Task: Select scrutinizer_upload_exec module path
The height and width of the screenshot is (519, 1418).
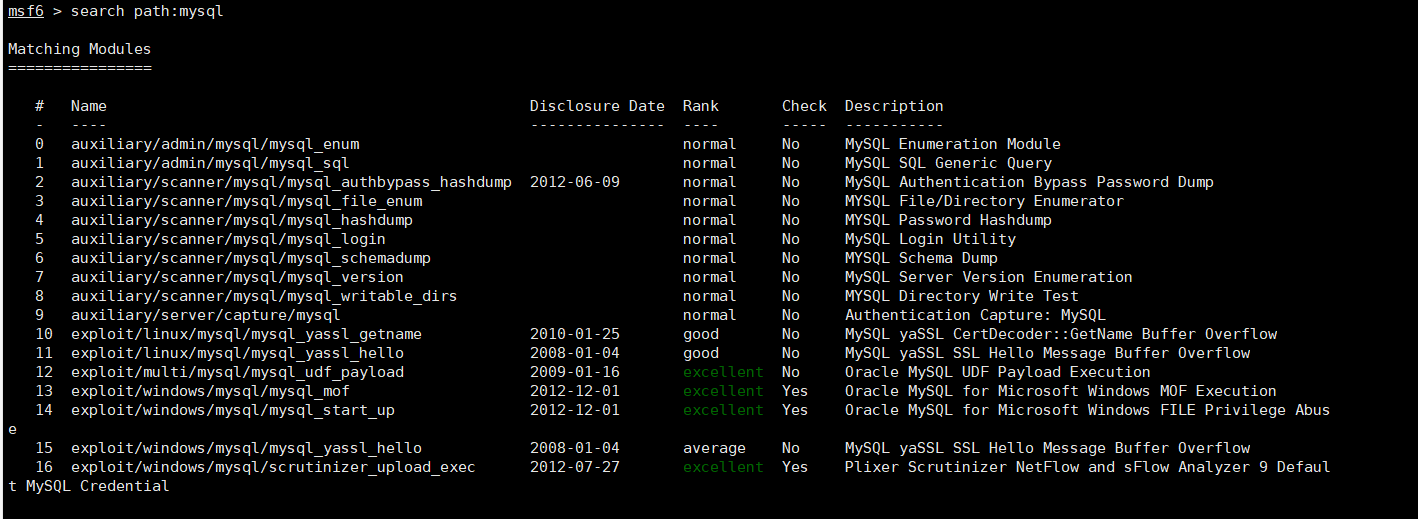Action: coord(273,467)
